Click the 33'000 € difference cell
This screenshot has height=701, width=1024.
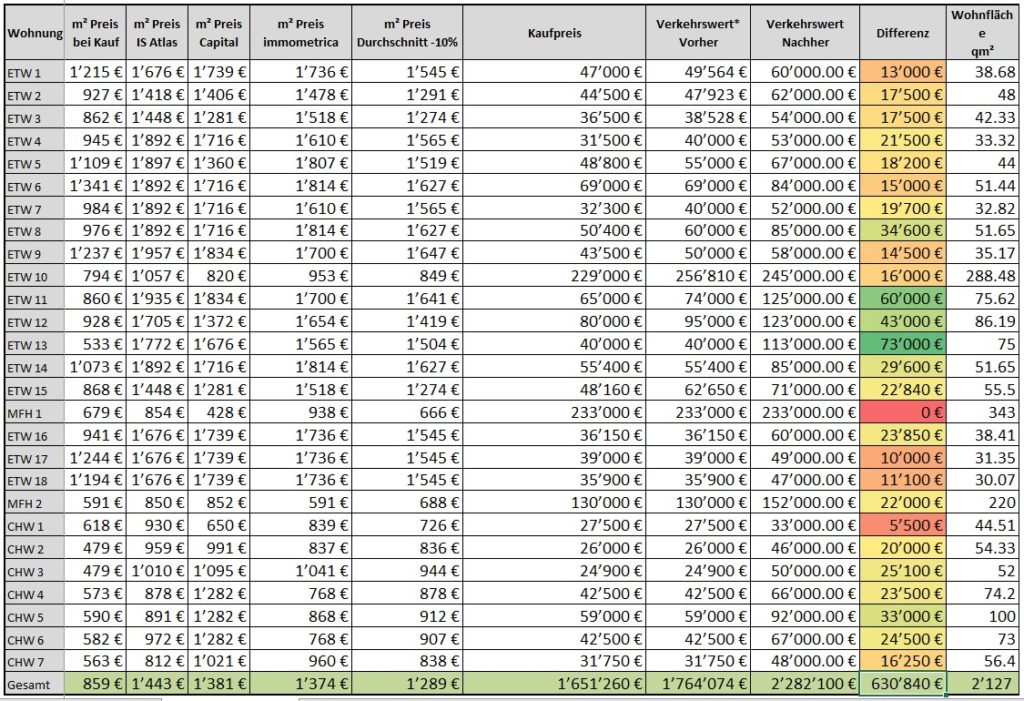(x=903, y=616)
